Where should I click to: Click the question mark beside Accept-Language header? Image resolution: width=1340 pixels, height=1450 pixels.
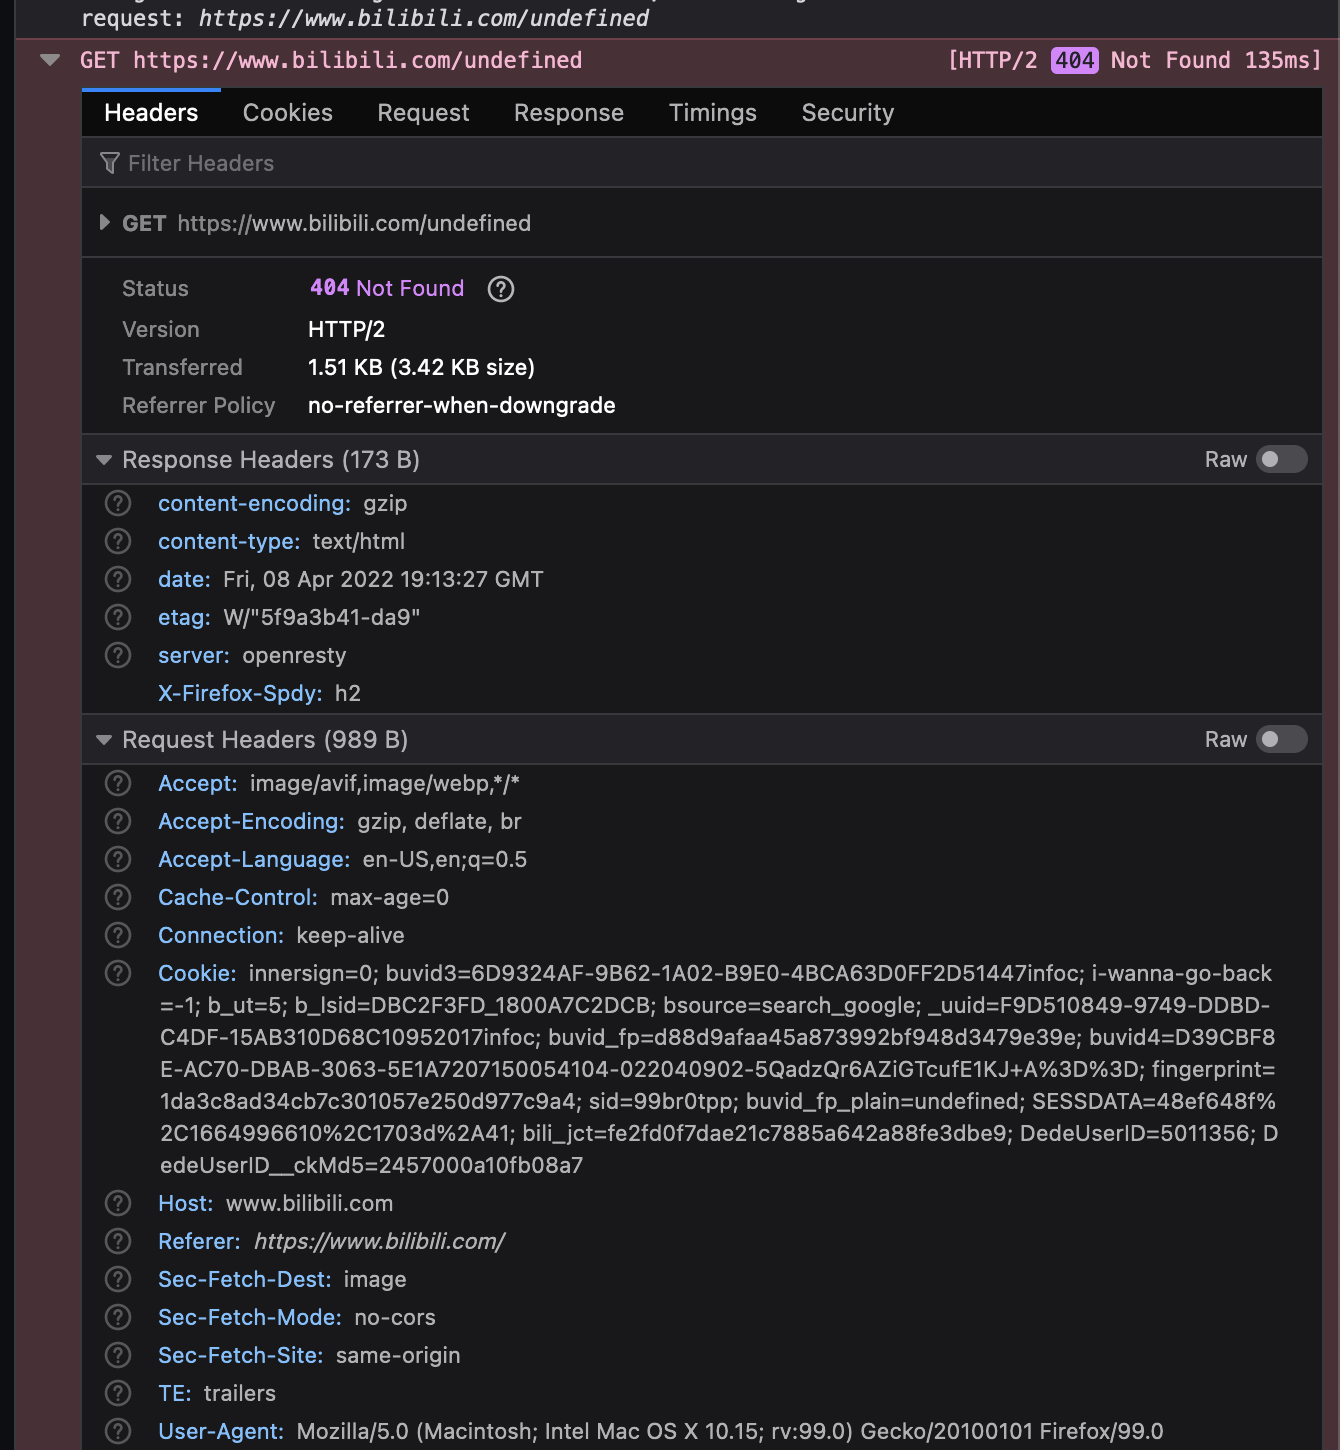117,859
